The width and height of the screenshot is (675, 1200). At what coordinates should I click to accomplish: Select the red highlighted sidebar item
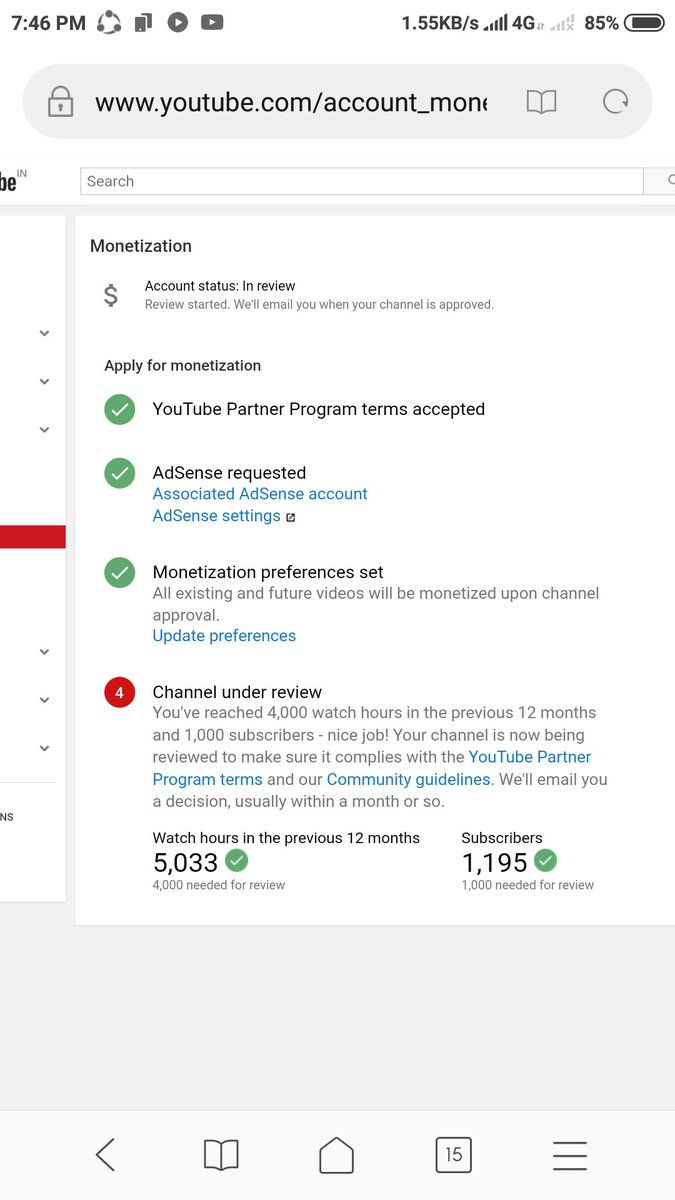pos(33,537)
